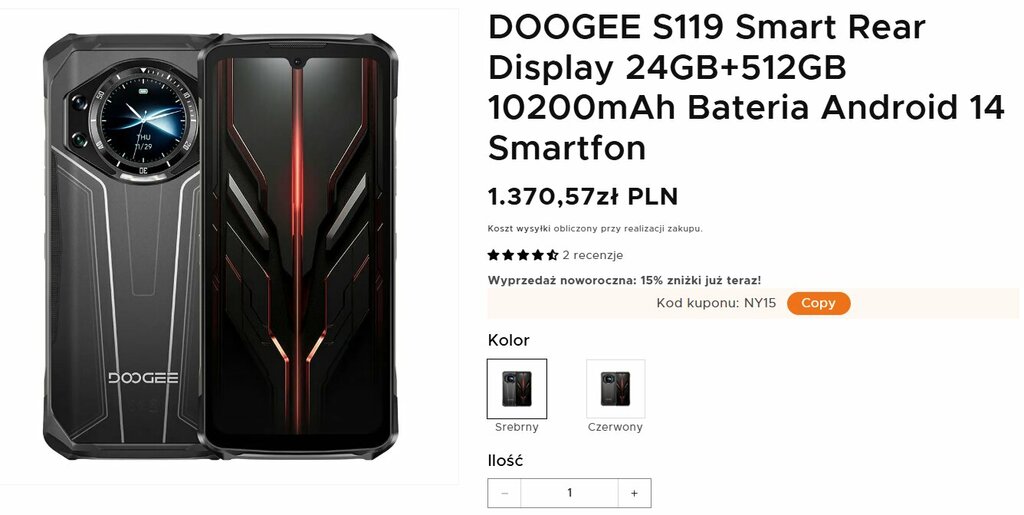Click the Kolor section label
The width and height of the screenshot is (1024, 515).
coord(509,340)
